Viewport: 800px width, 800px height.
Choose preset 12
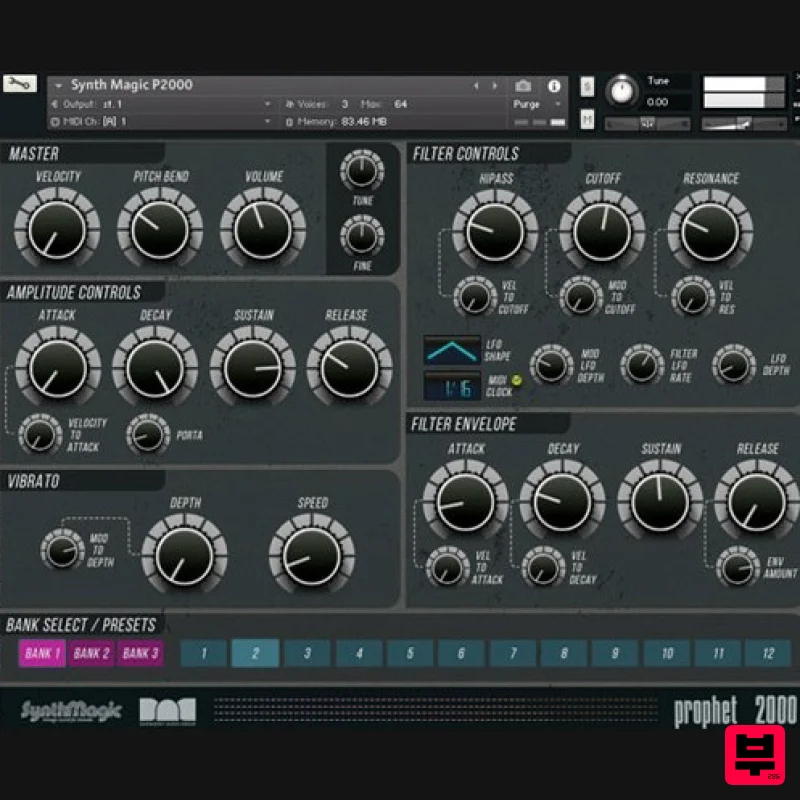[x=768, y=653]
